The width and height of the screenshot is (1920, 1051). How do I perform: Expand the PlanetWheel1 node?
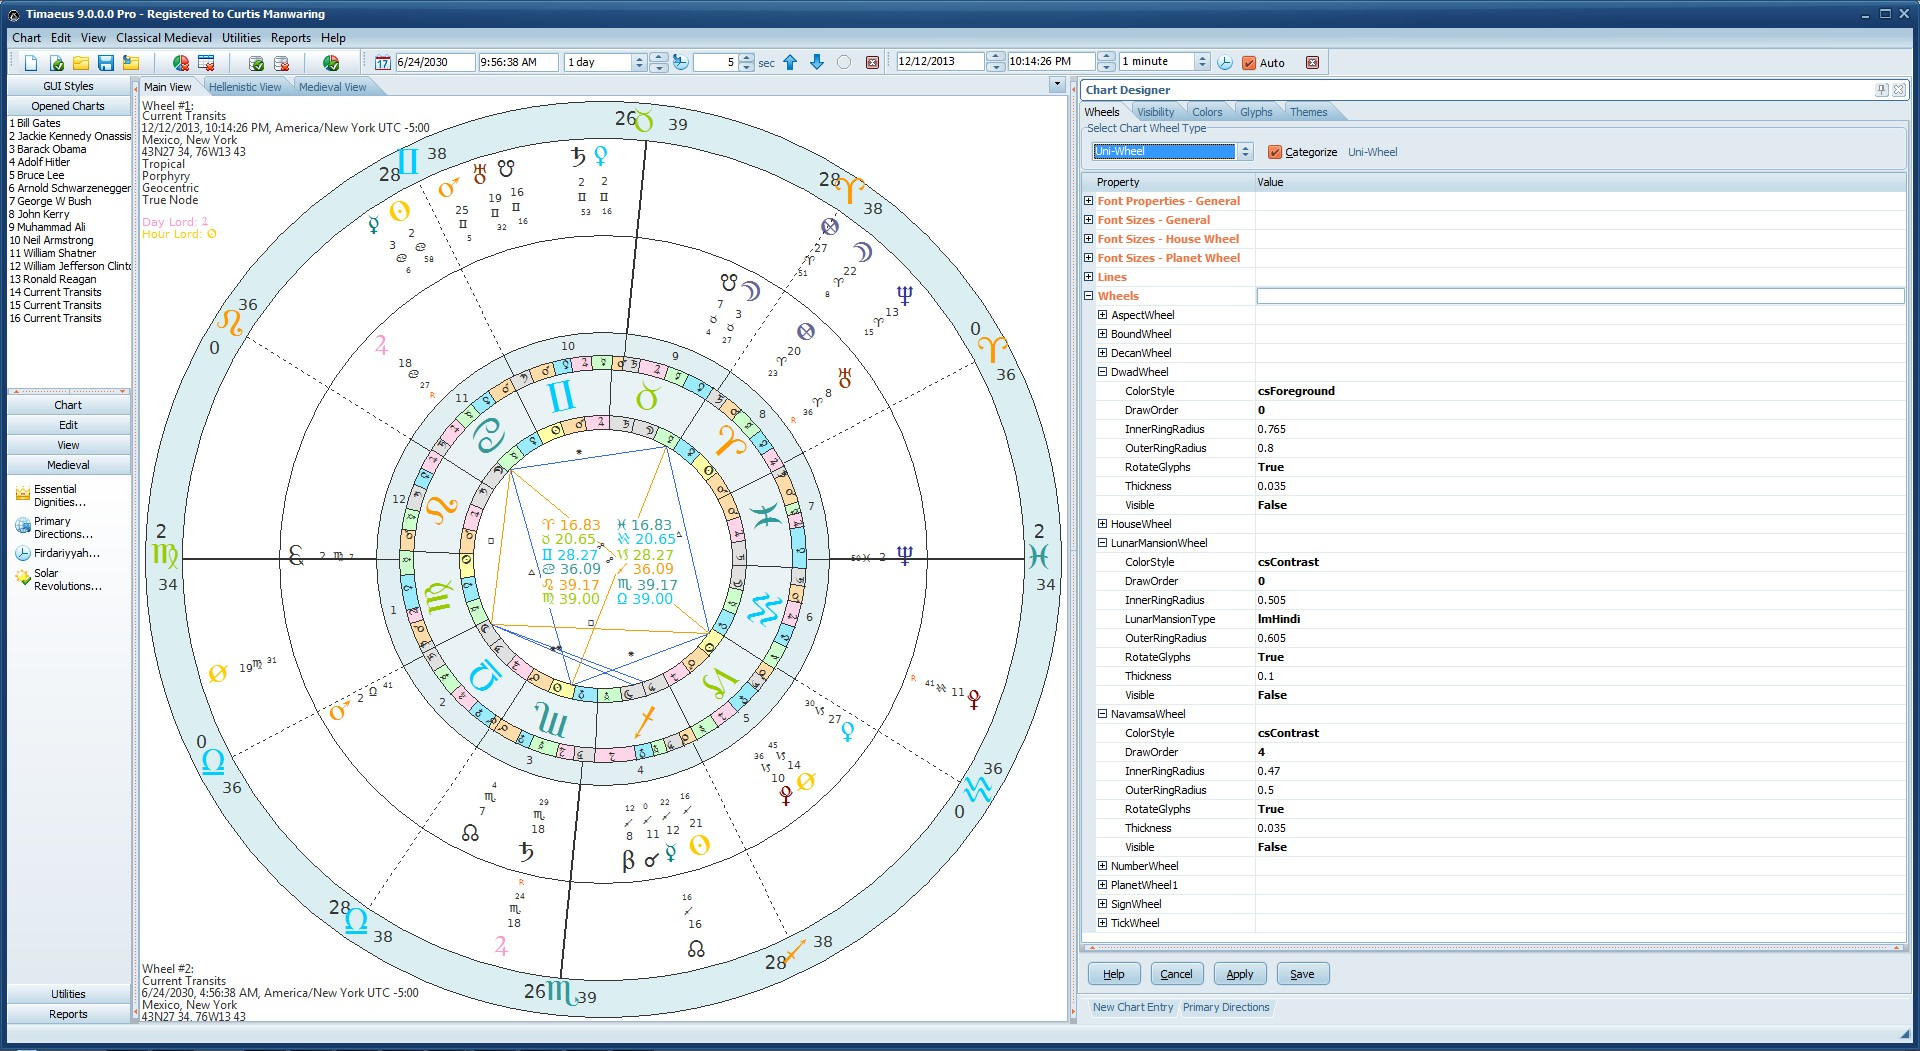click(1103, 885)
